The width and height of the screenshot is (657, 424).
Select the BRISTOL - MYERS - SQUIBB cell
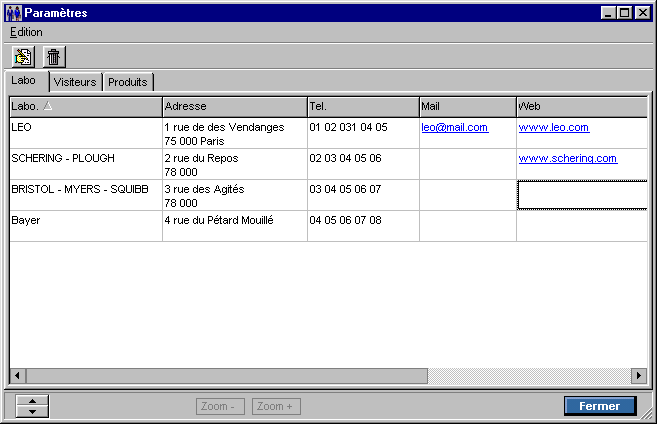(x=86, y=195)
